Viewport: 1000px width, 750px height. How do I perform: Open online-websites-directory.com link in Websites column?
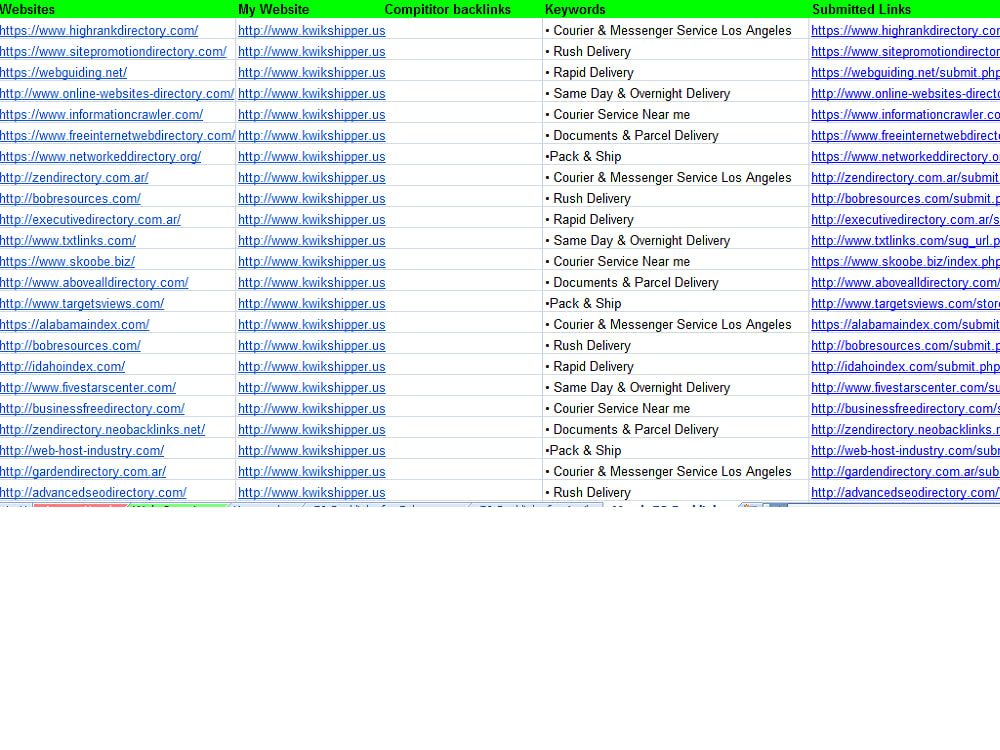[117, 94]
